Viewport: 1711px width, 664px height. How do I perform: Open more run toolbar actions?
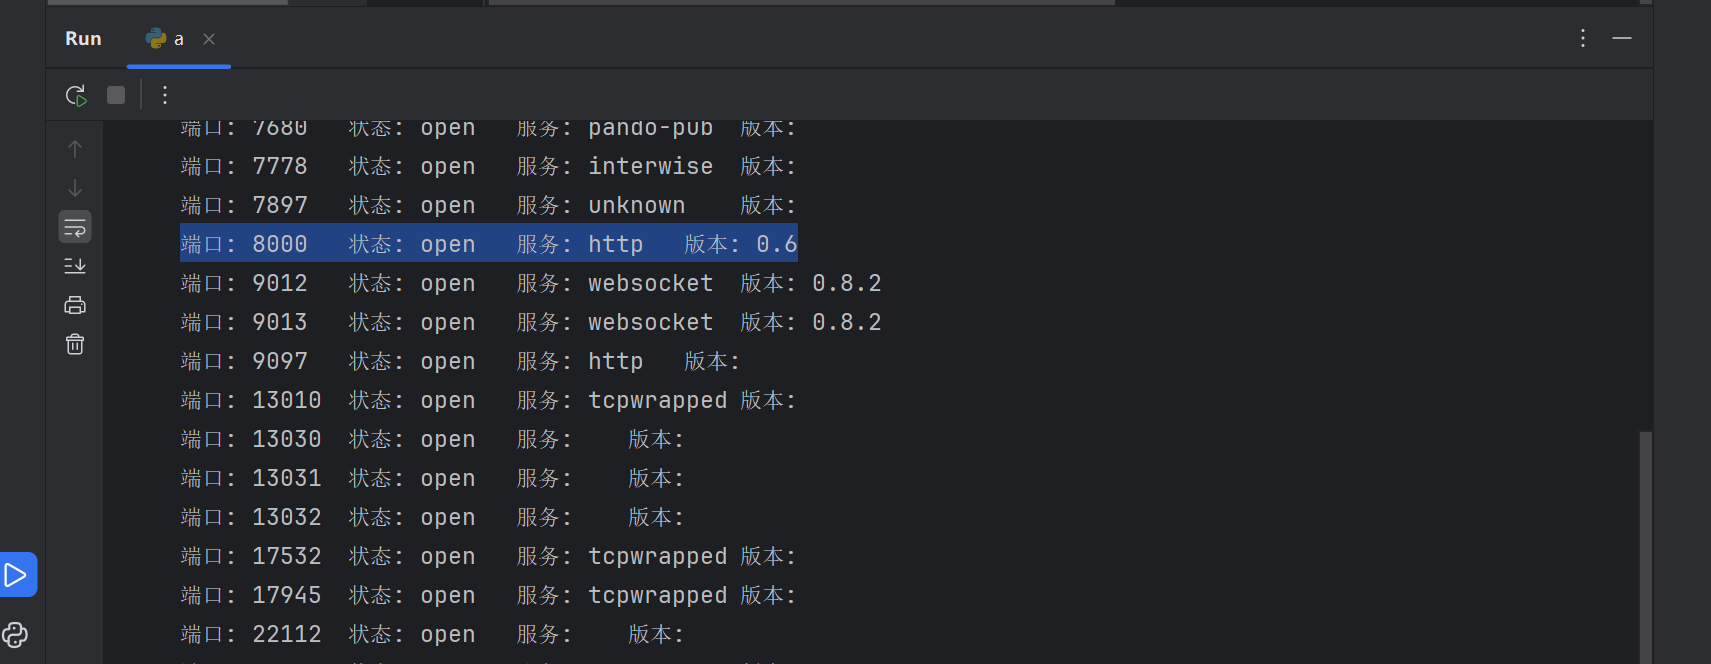pyautogui.click(x=165, y=95)
